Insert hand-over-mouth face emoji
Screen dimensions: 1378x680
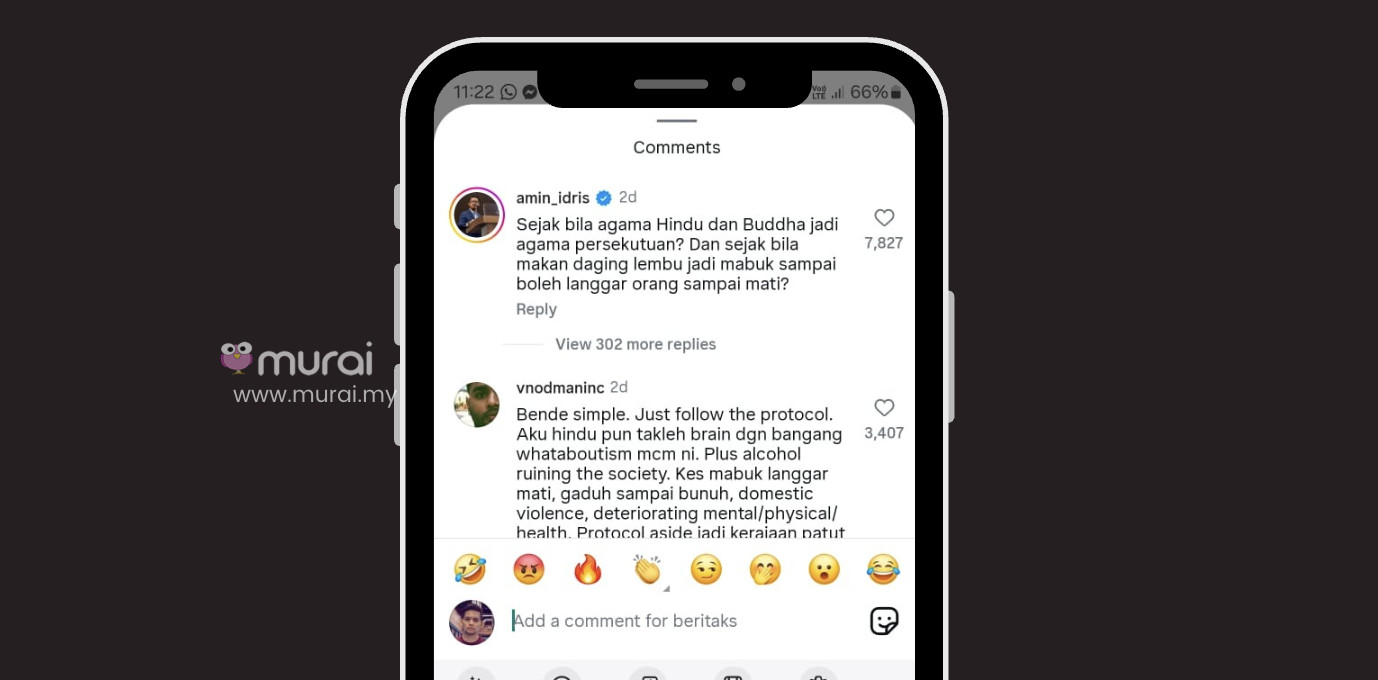[765, 569]
